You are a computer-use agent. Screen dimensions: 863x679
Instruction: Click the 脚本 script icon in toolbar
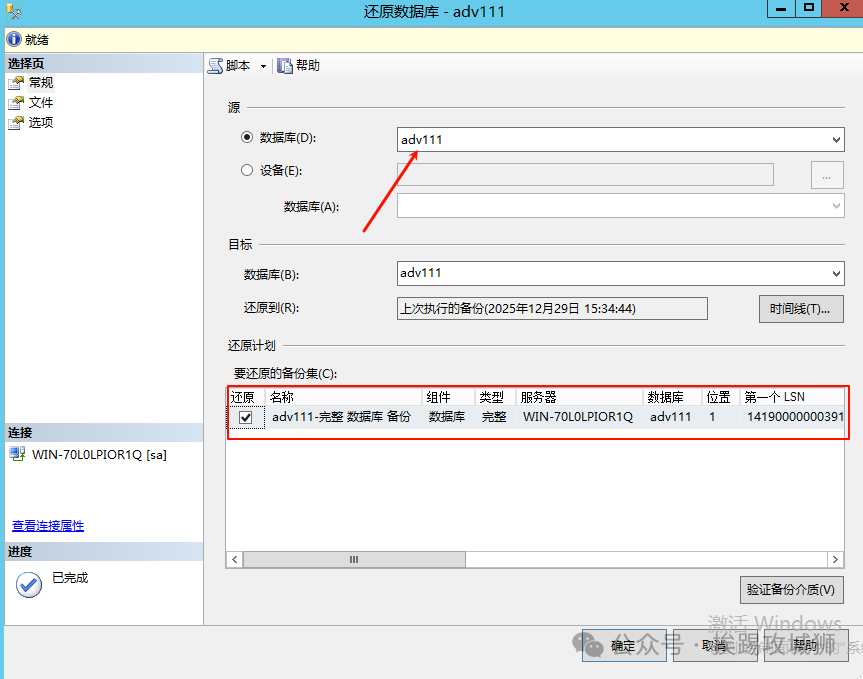(215, 66)
